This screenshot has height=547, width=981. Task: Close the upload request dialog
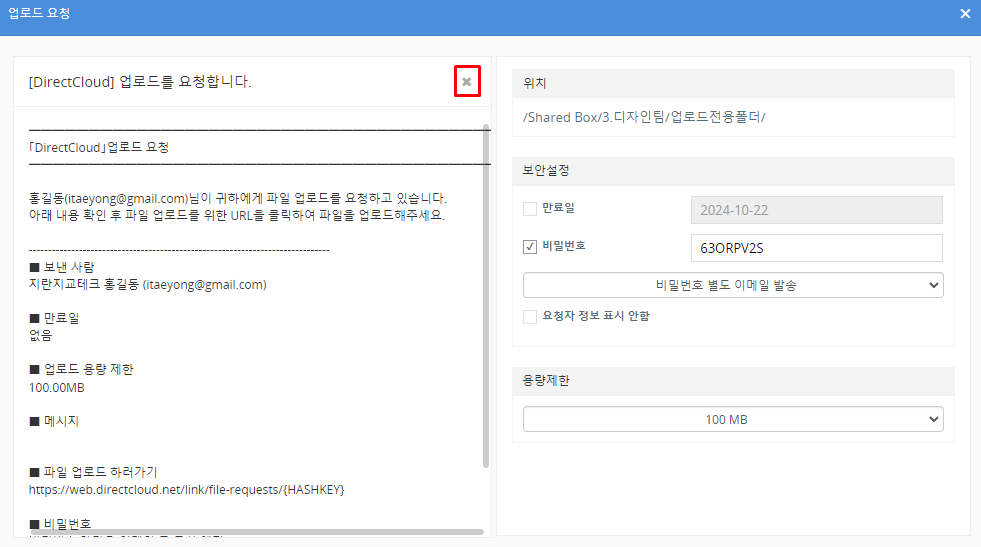965,14
